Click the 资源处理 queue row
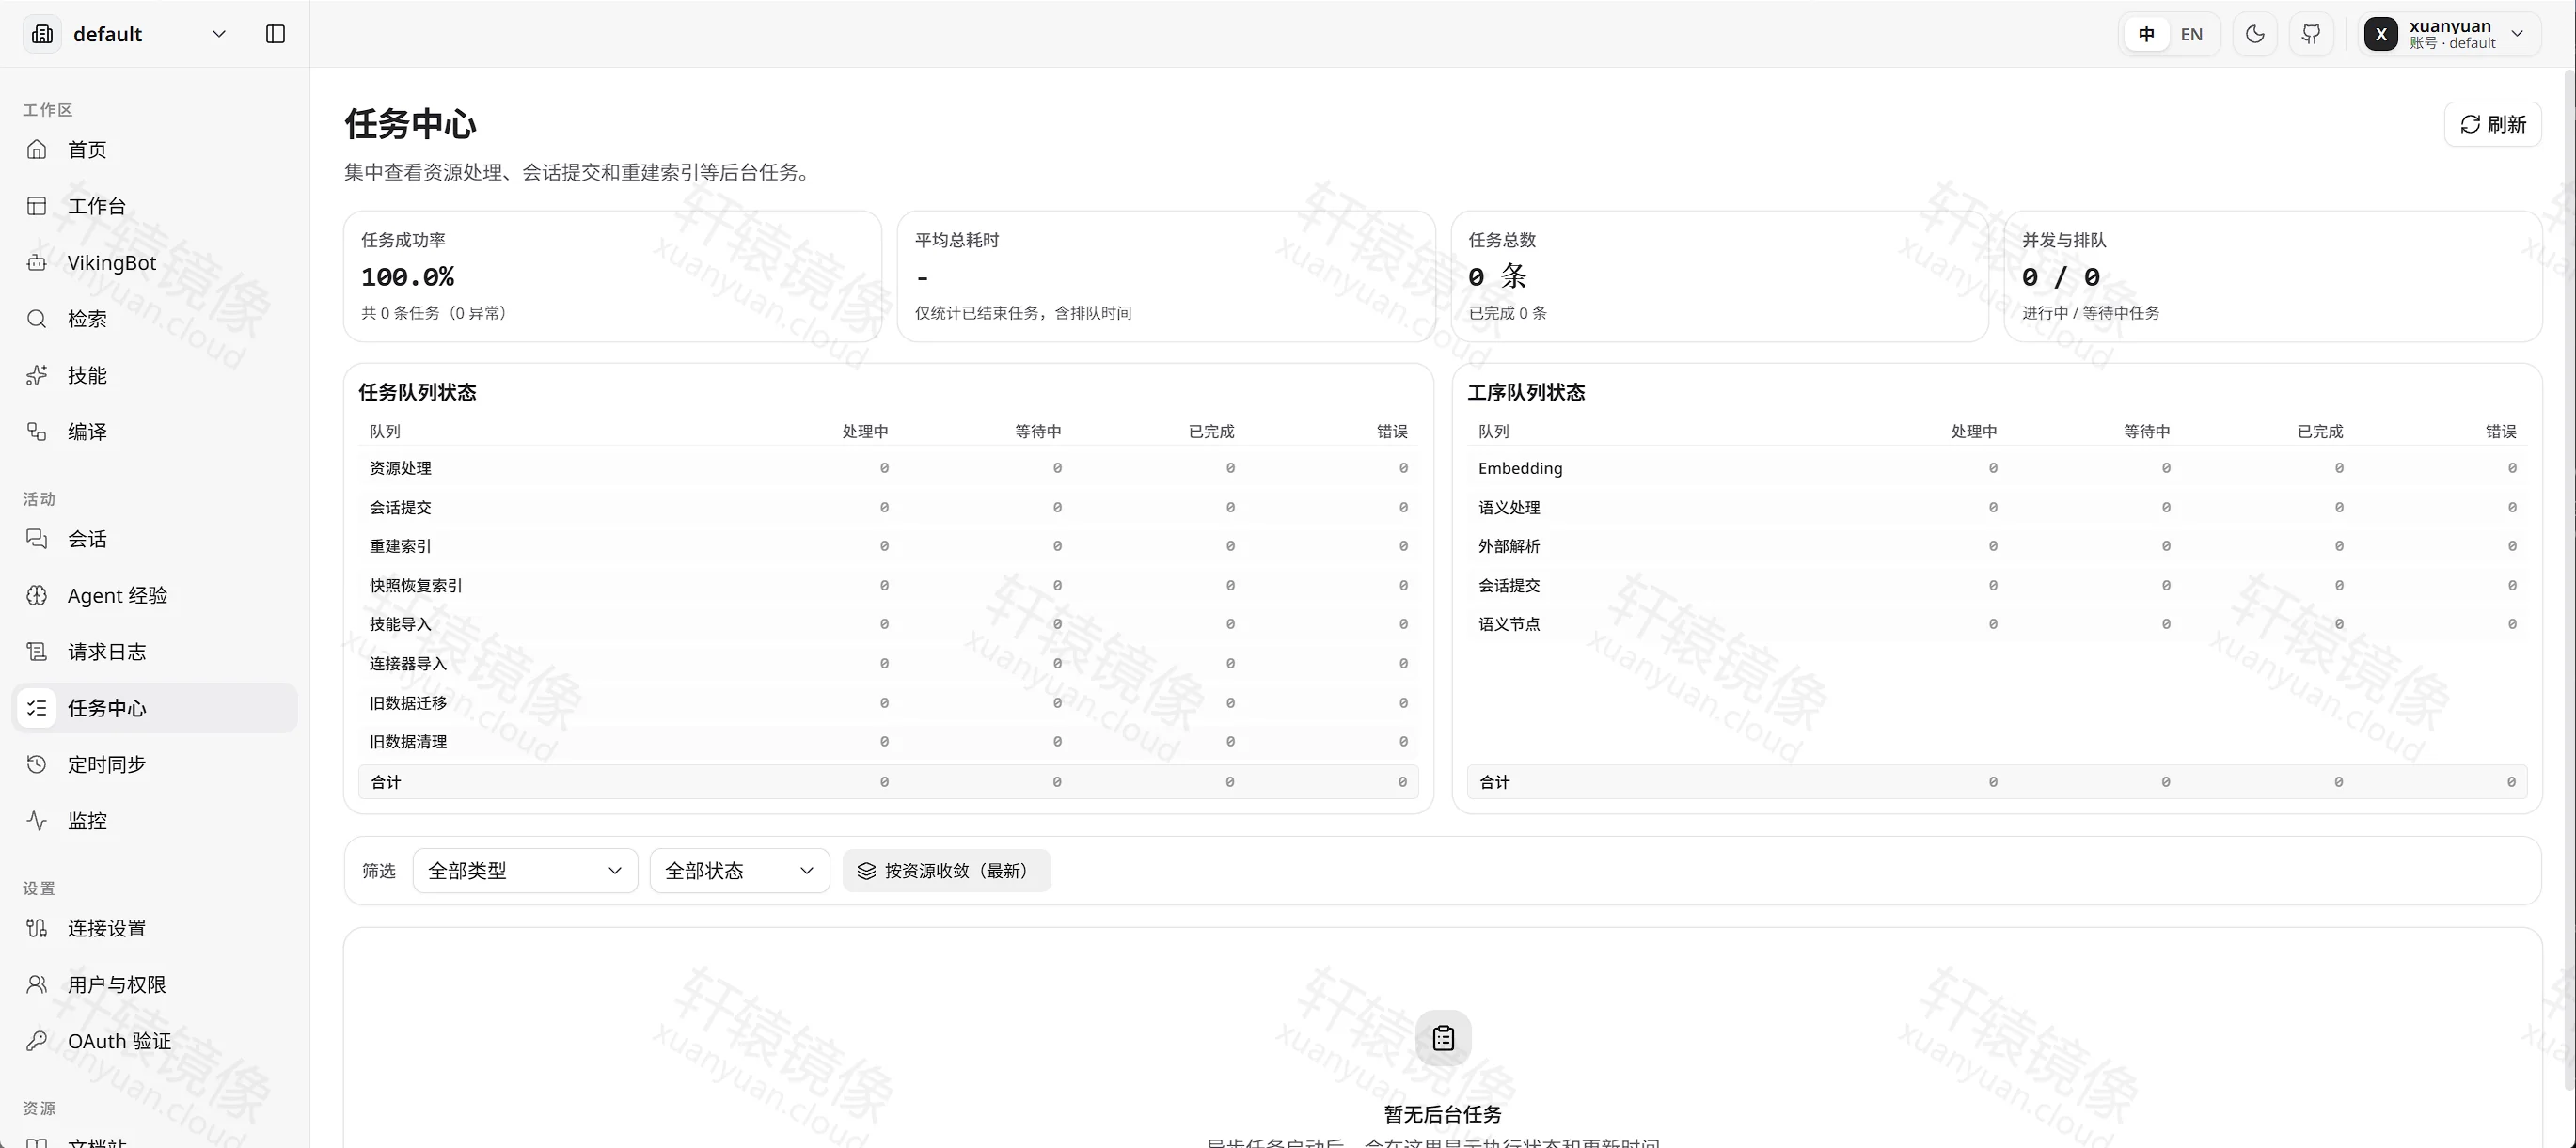This screenshot has width=2576, height=1148. (x=888, y=468)
